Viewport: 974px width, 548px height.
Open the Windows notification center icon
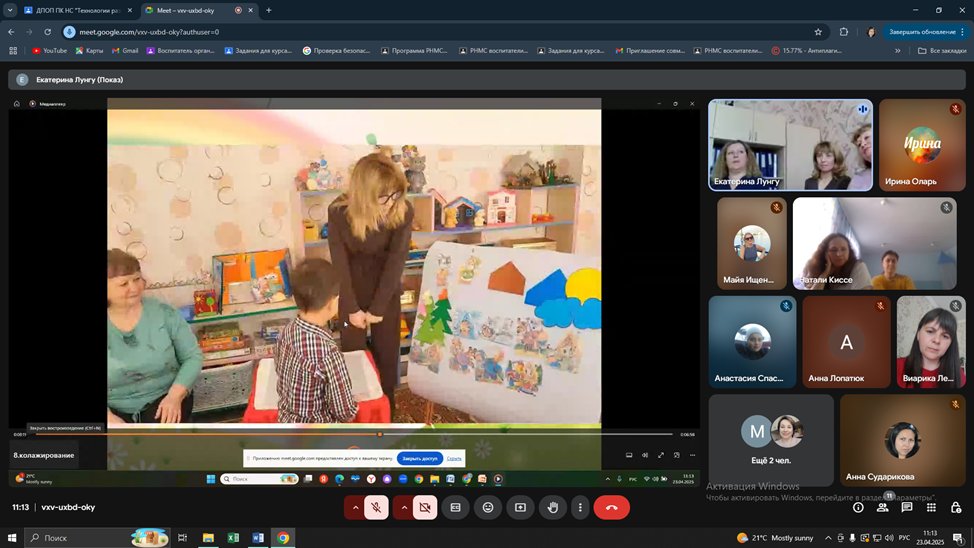pos(958,538)
